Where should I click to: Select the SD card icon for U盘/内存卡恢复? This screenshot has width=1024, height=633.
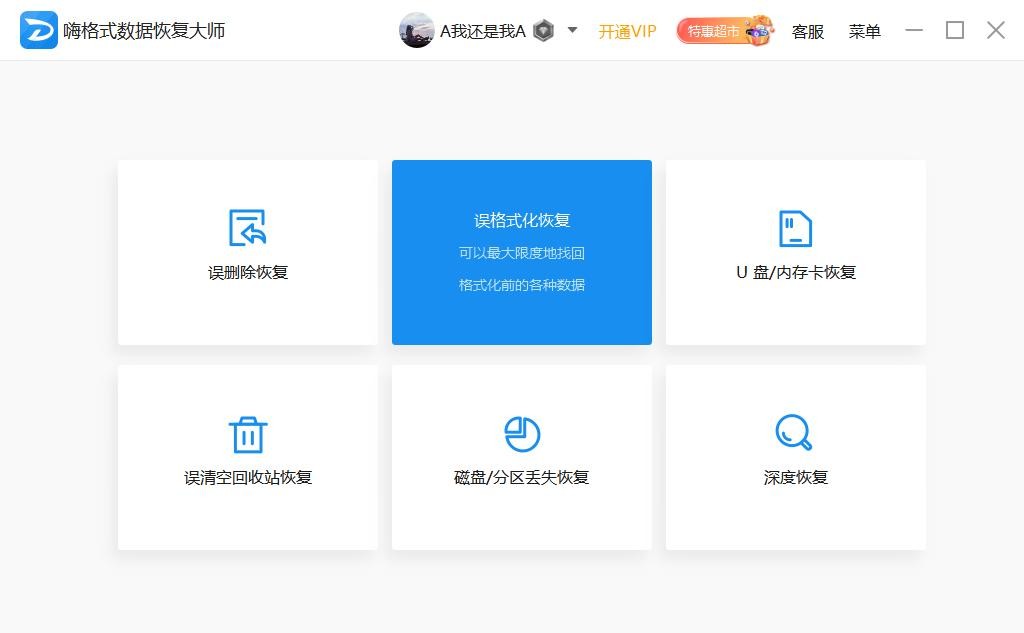(795, 228)
